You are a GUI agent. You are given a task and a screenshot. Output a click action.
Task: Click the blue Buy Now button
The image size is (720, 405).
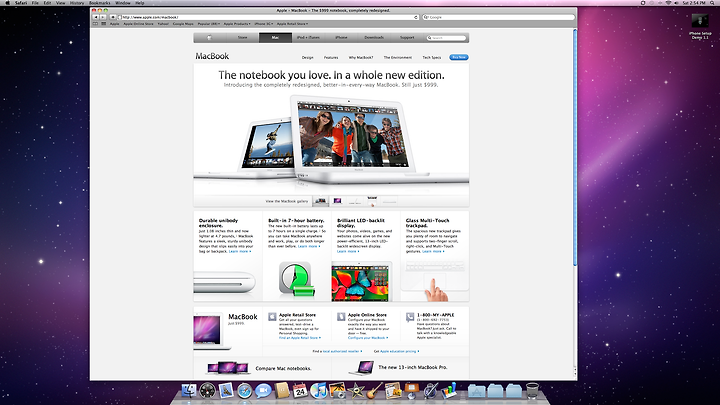(459, 57)
